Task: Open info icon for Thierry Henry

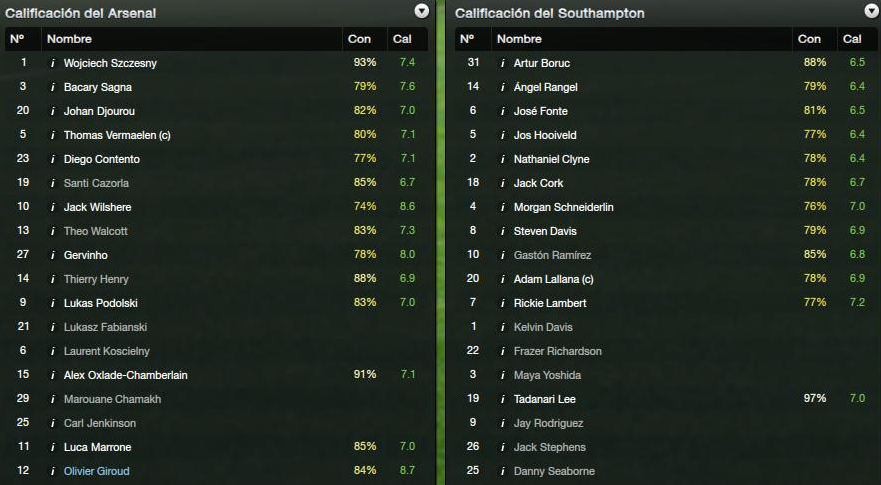Action: click(53, 279)
